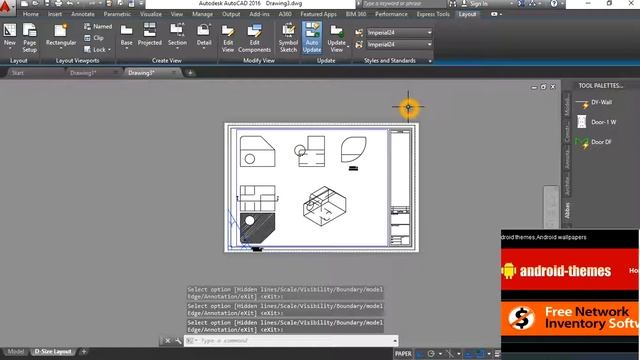This screenshot has width=640, height=360.
Task: Open the Express Tools tab
Action: (x=433, y=14)
